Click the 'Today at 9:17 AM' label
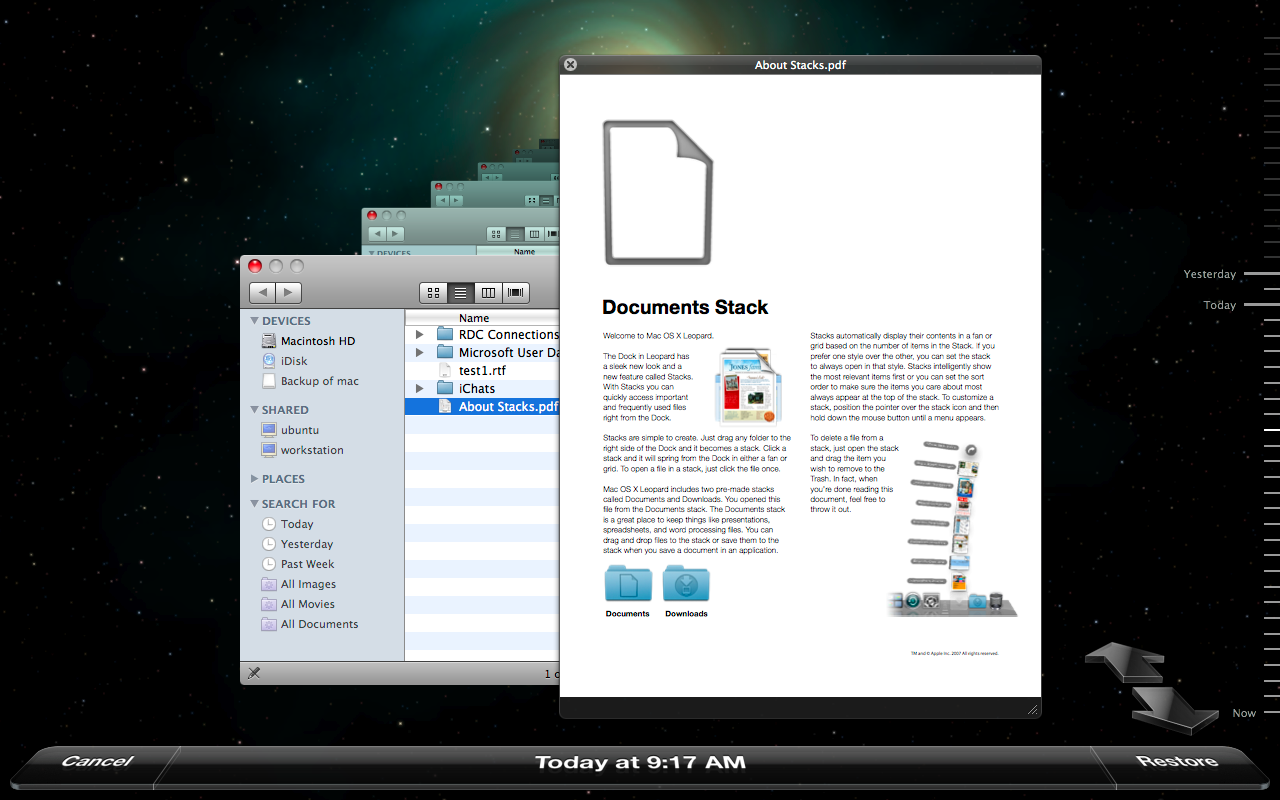Screen dimensions: 1280x800 [640, 762]
